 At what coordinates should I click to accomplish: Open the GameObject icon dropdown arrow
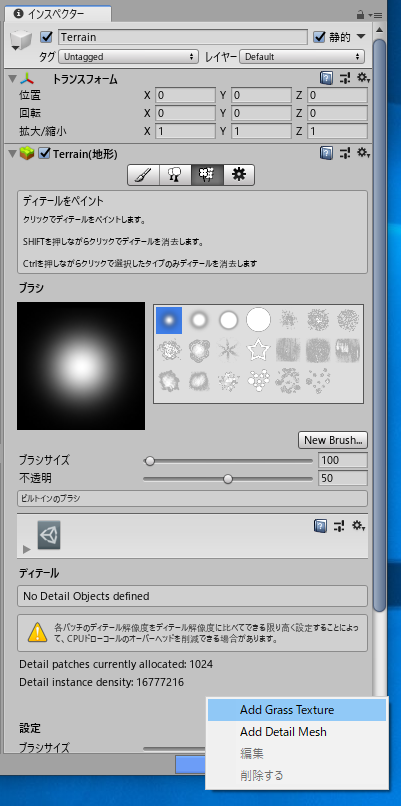[15, 48]
